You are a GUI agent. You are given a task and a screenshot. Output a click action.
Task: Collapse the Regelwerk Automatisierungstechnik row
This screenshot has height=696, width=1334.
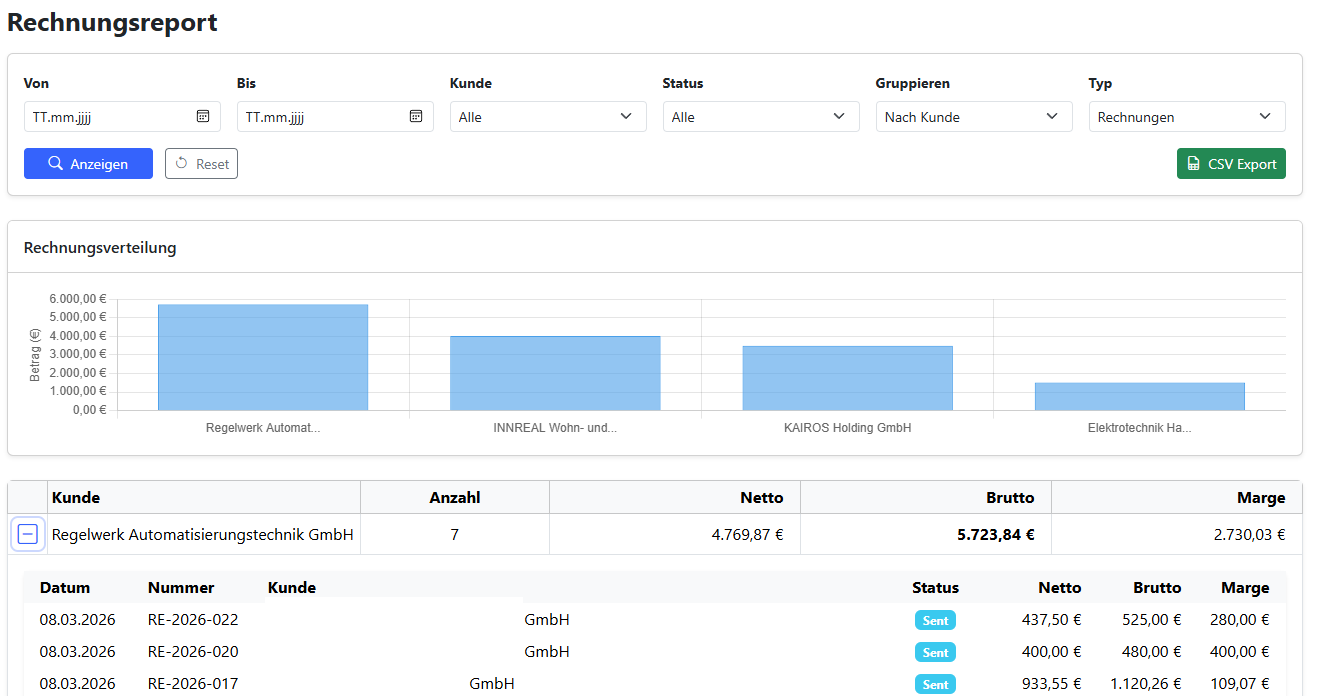[x=28, y=535]
